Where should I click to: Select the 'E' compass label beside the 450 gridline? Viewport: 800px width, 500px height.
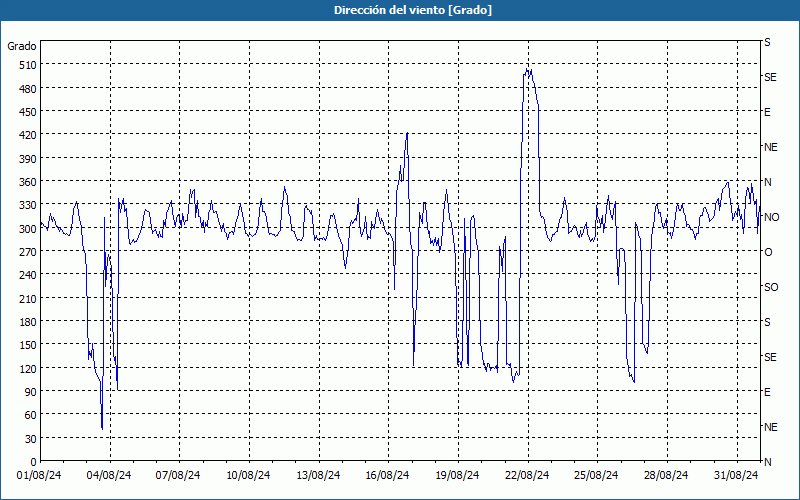767,112
